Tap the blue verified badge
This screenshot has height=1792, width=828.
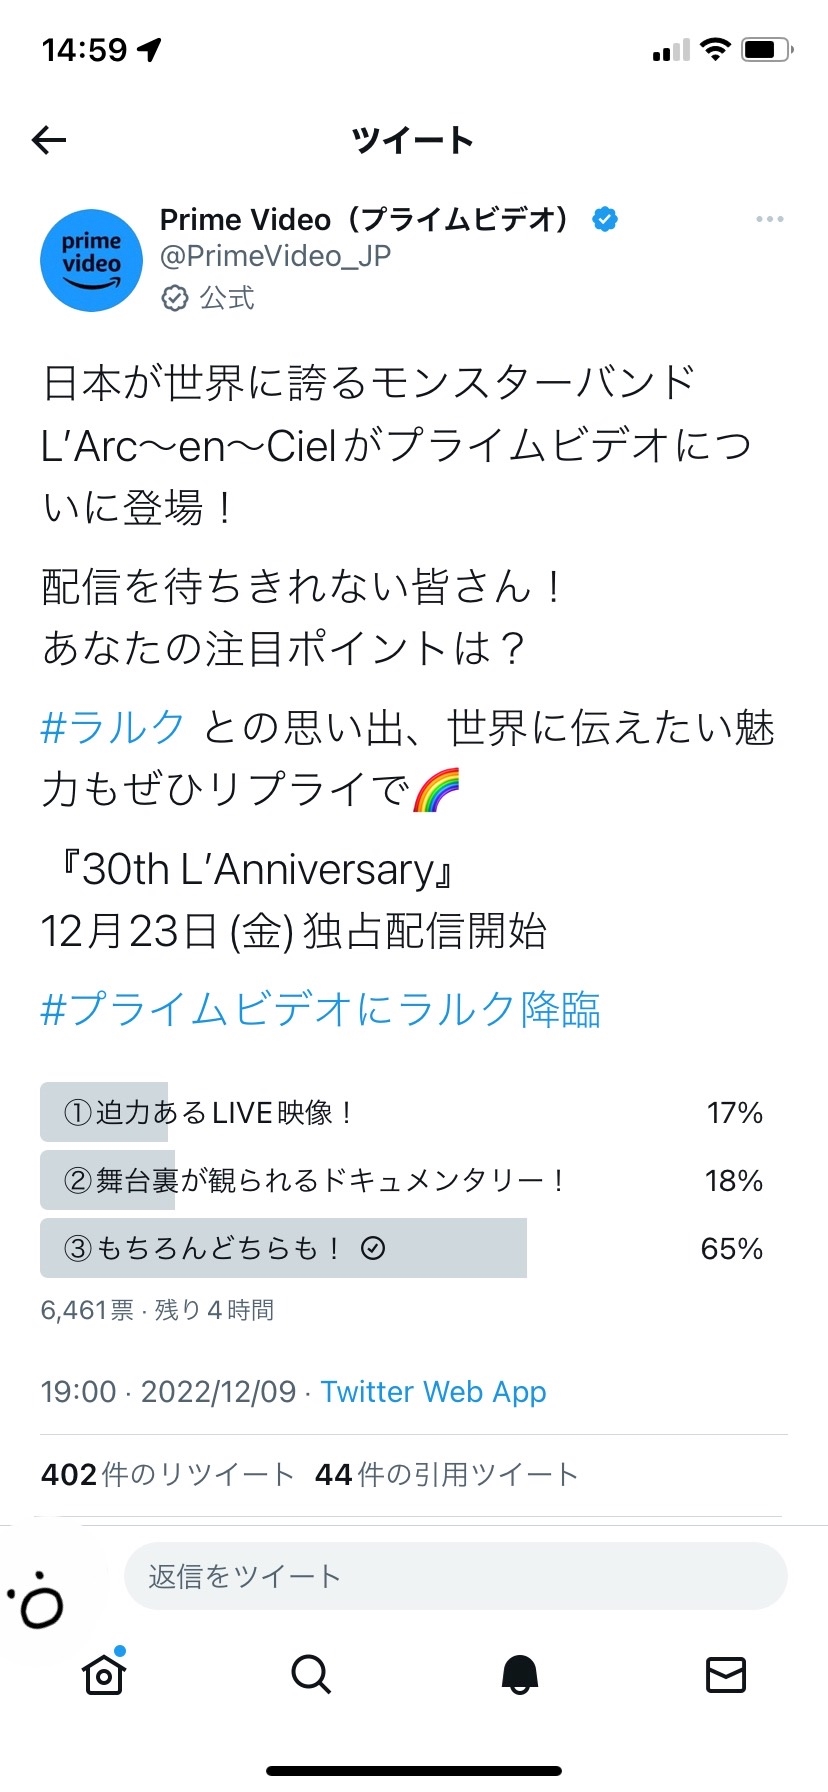[x=605, y=219]
